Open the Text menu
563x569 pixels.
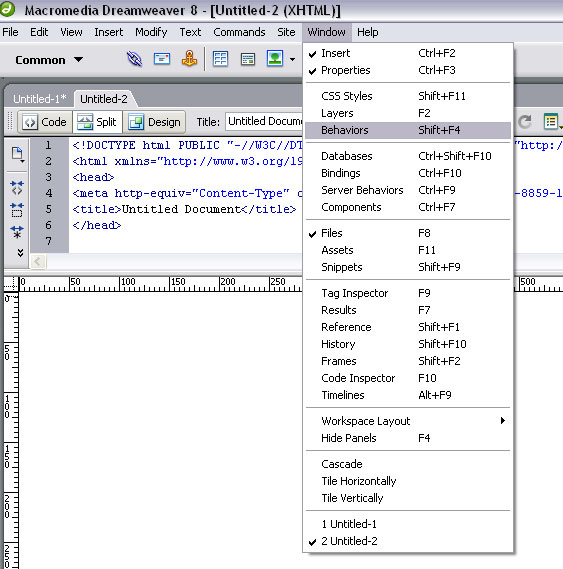190,32
